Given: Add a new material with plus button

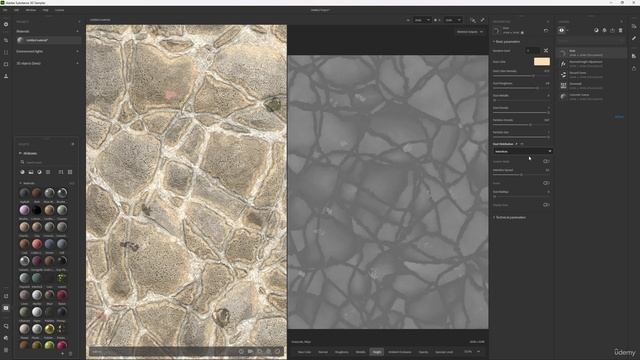Looking at the screenshot, I should click(77, 31).
